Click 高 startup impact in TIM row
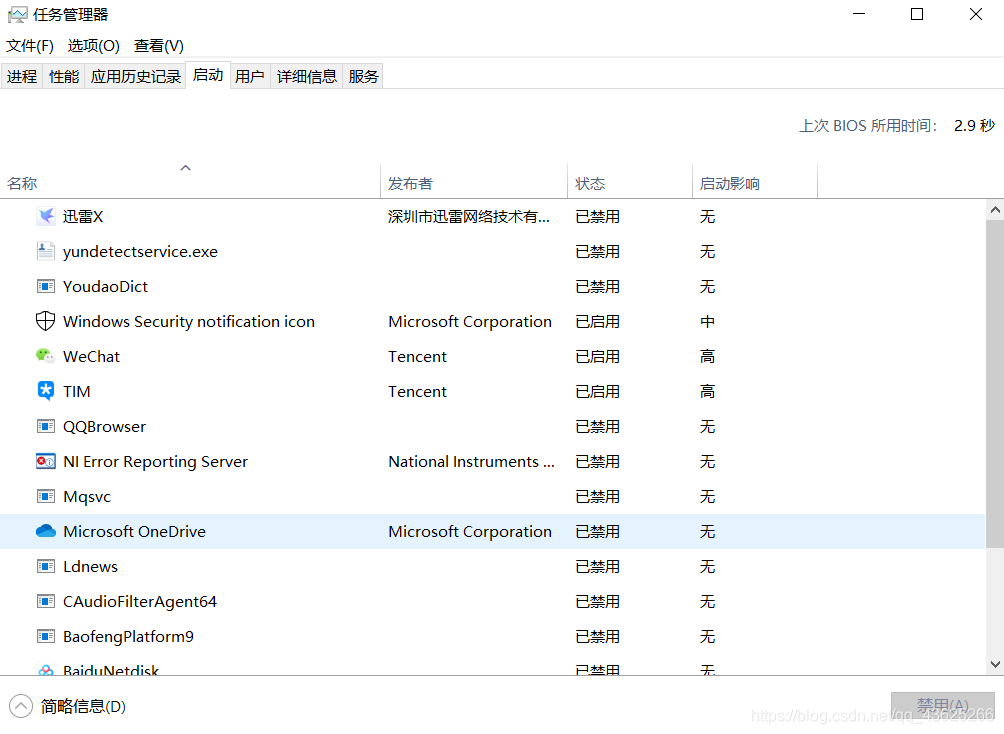The image size is (1004, 734). tap(707, 391)
